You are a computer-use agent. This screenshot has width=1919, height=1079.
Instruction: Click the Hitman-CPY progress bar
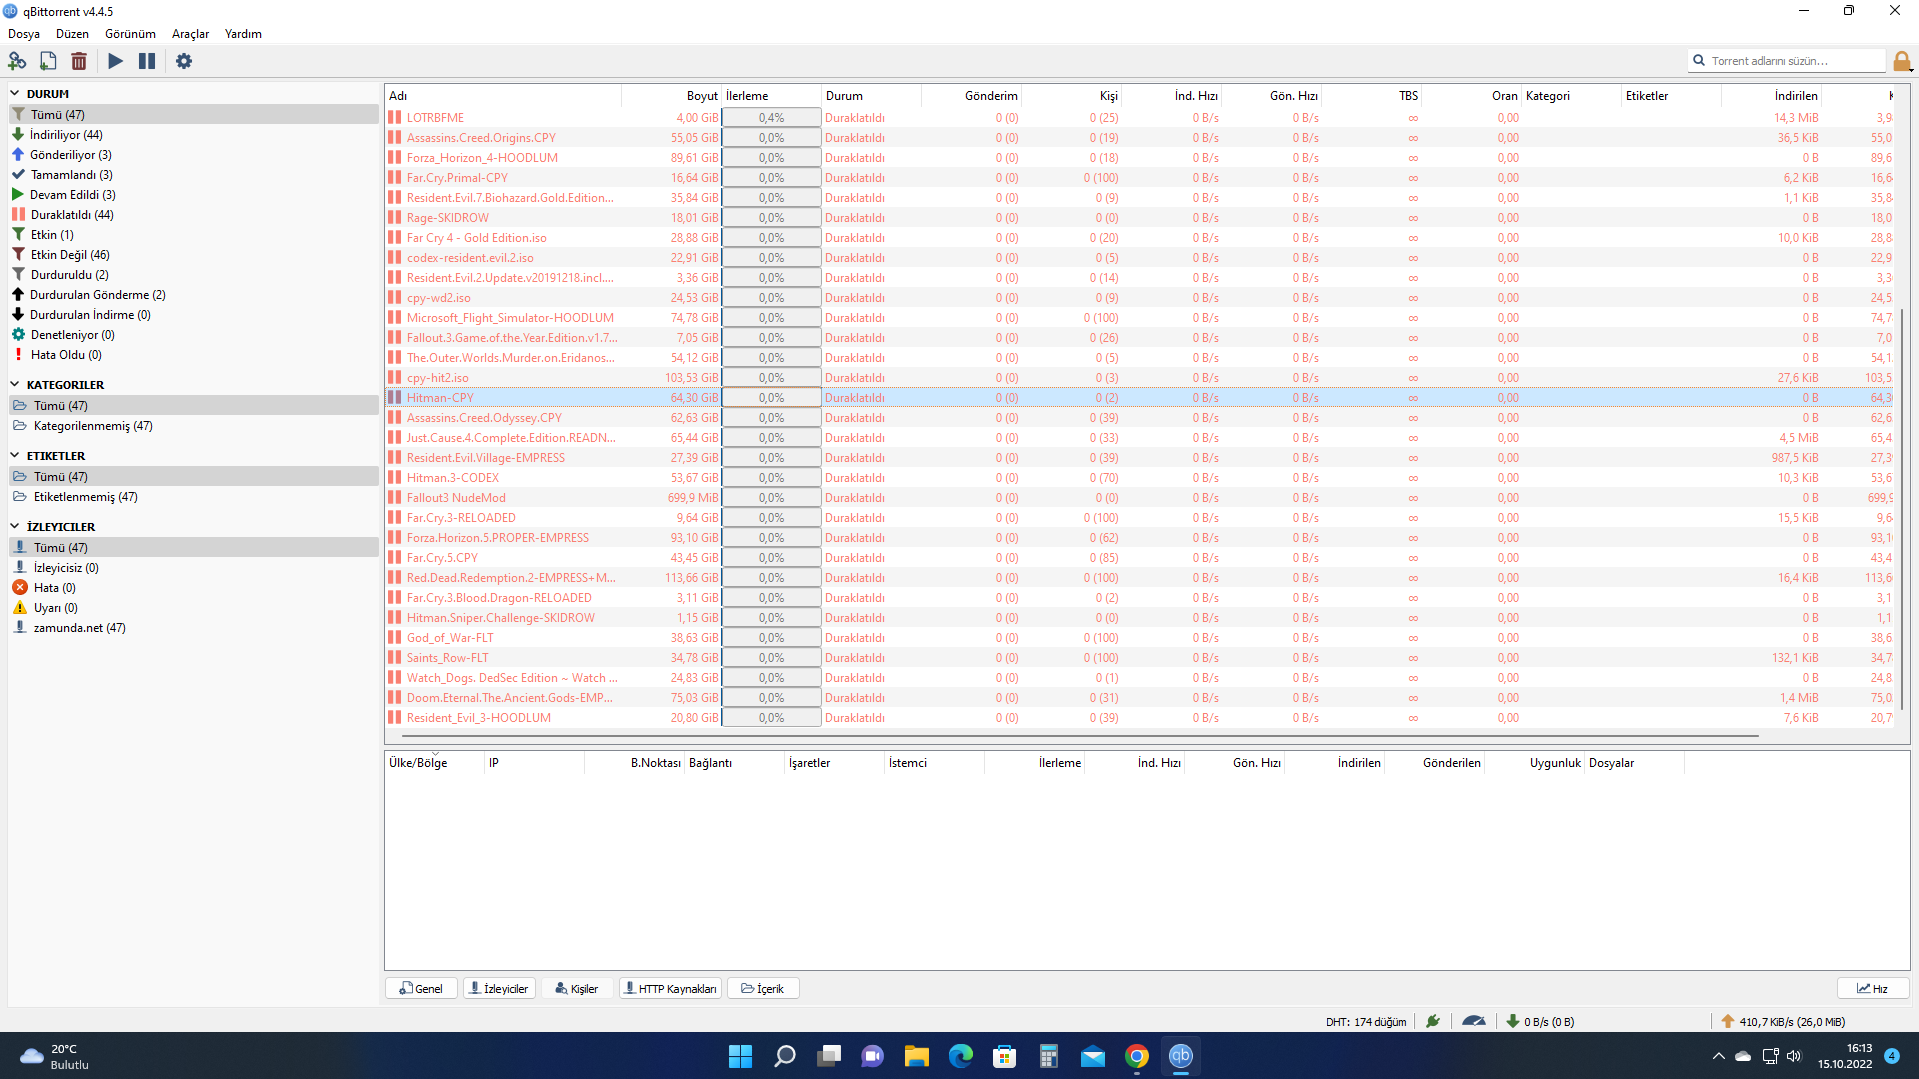(772, 398)
